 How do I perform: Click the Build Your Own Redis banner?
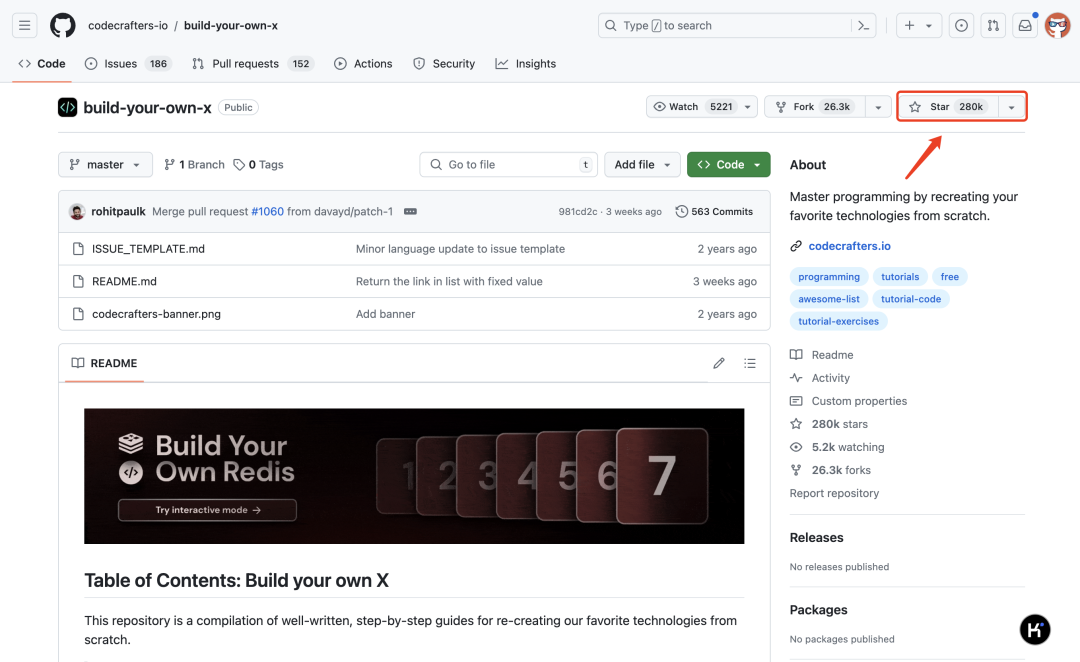414,476
